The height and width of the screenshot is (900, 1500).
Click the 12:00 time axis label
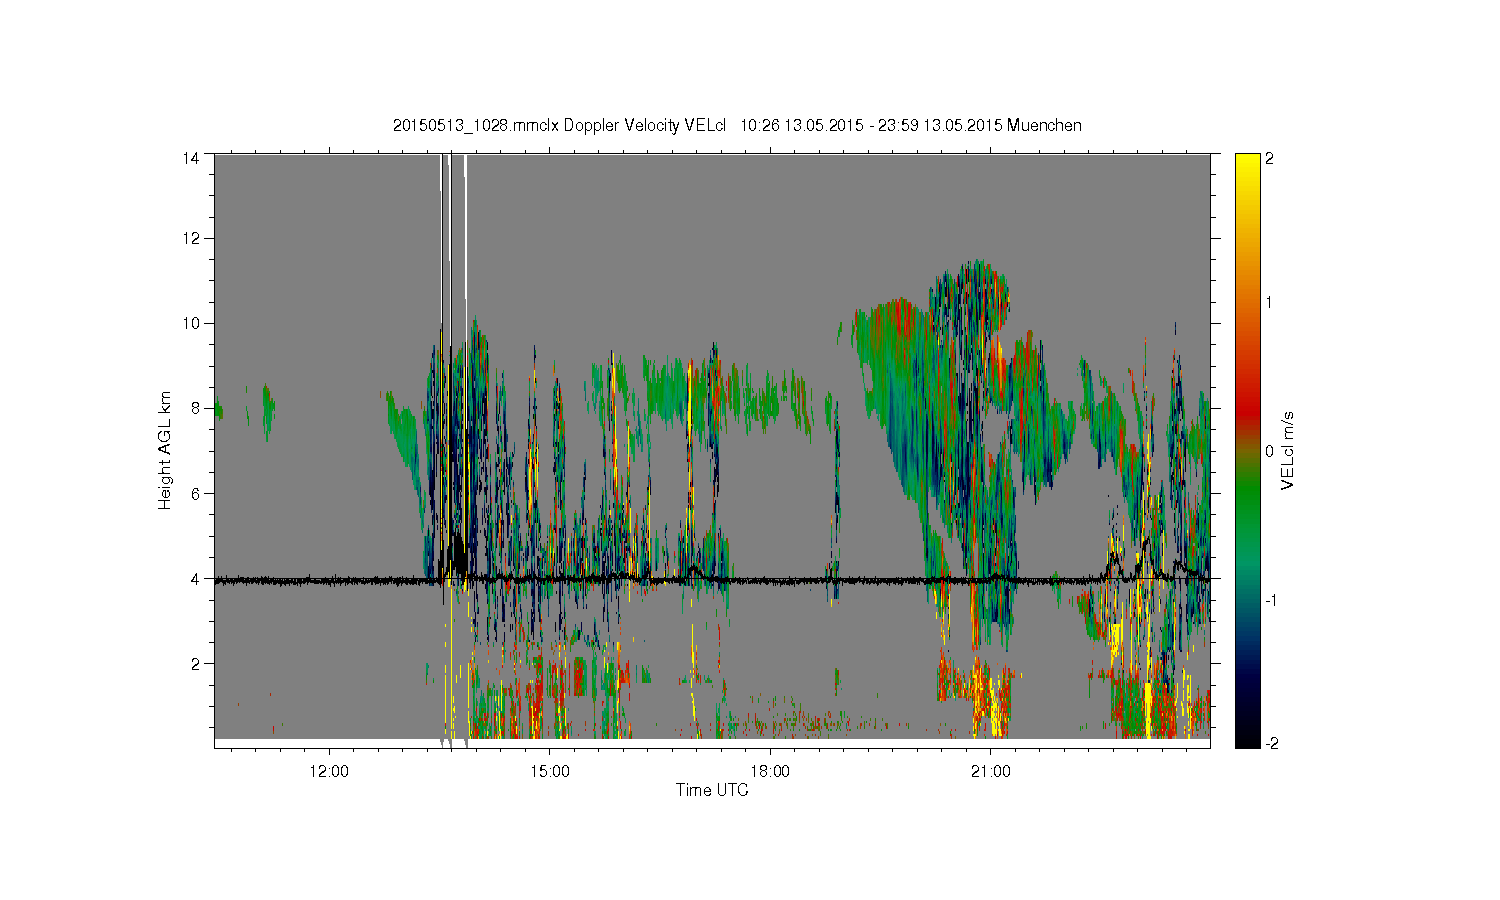pos(329,772)
